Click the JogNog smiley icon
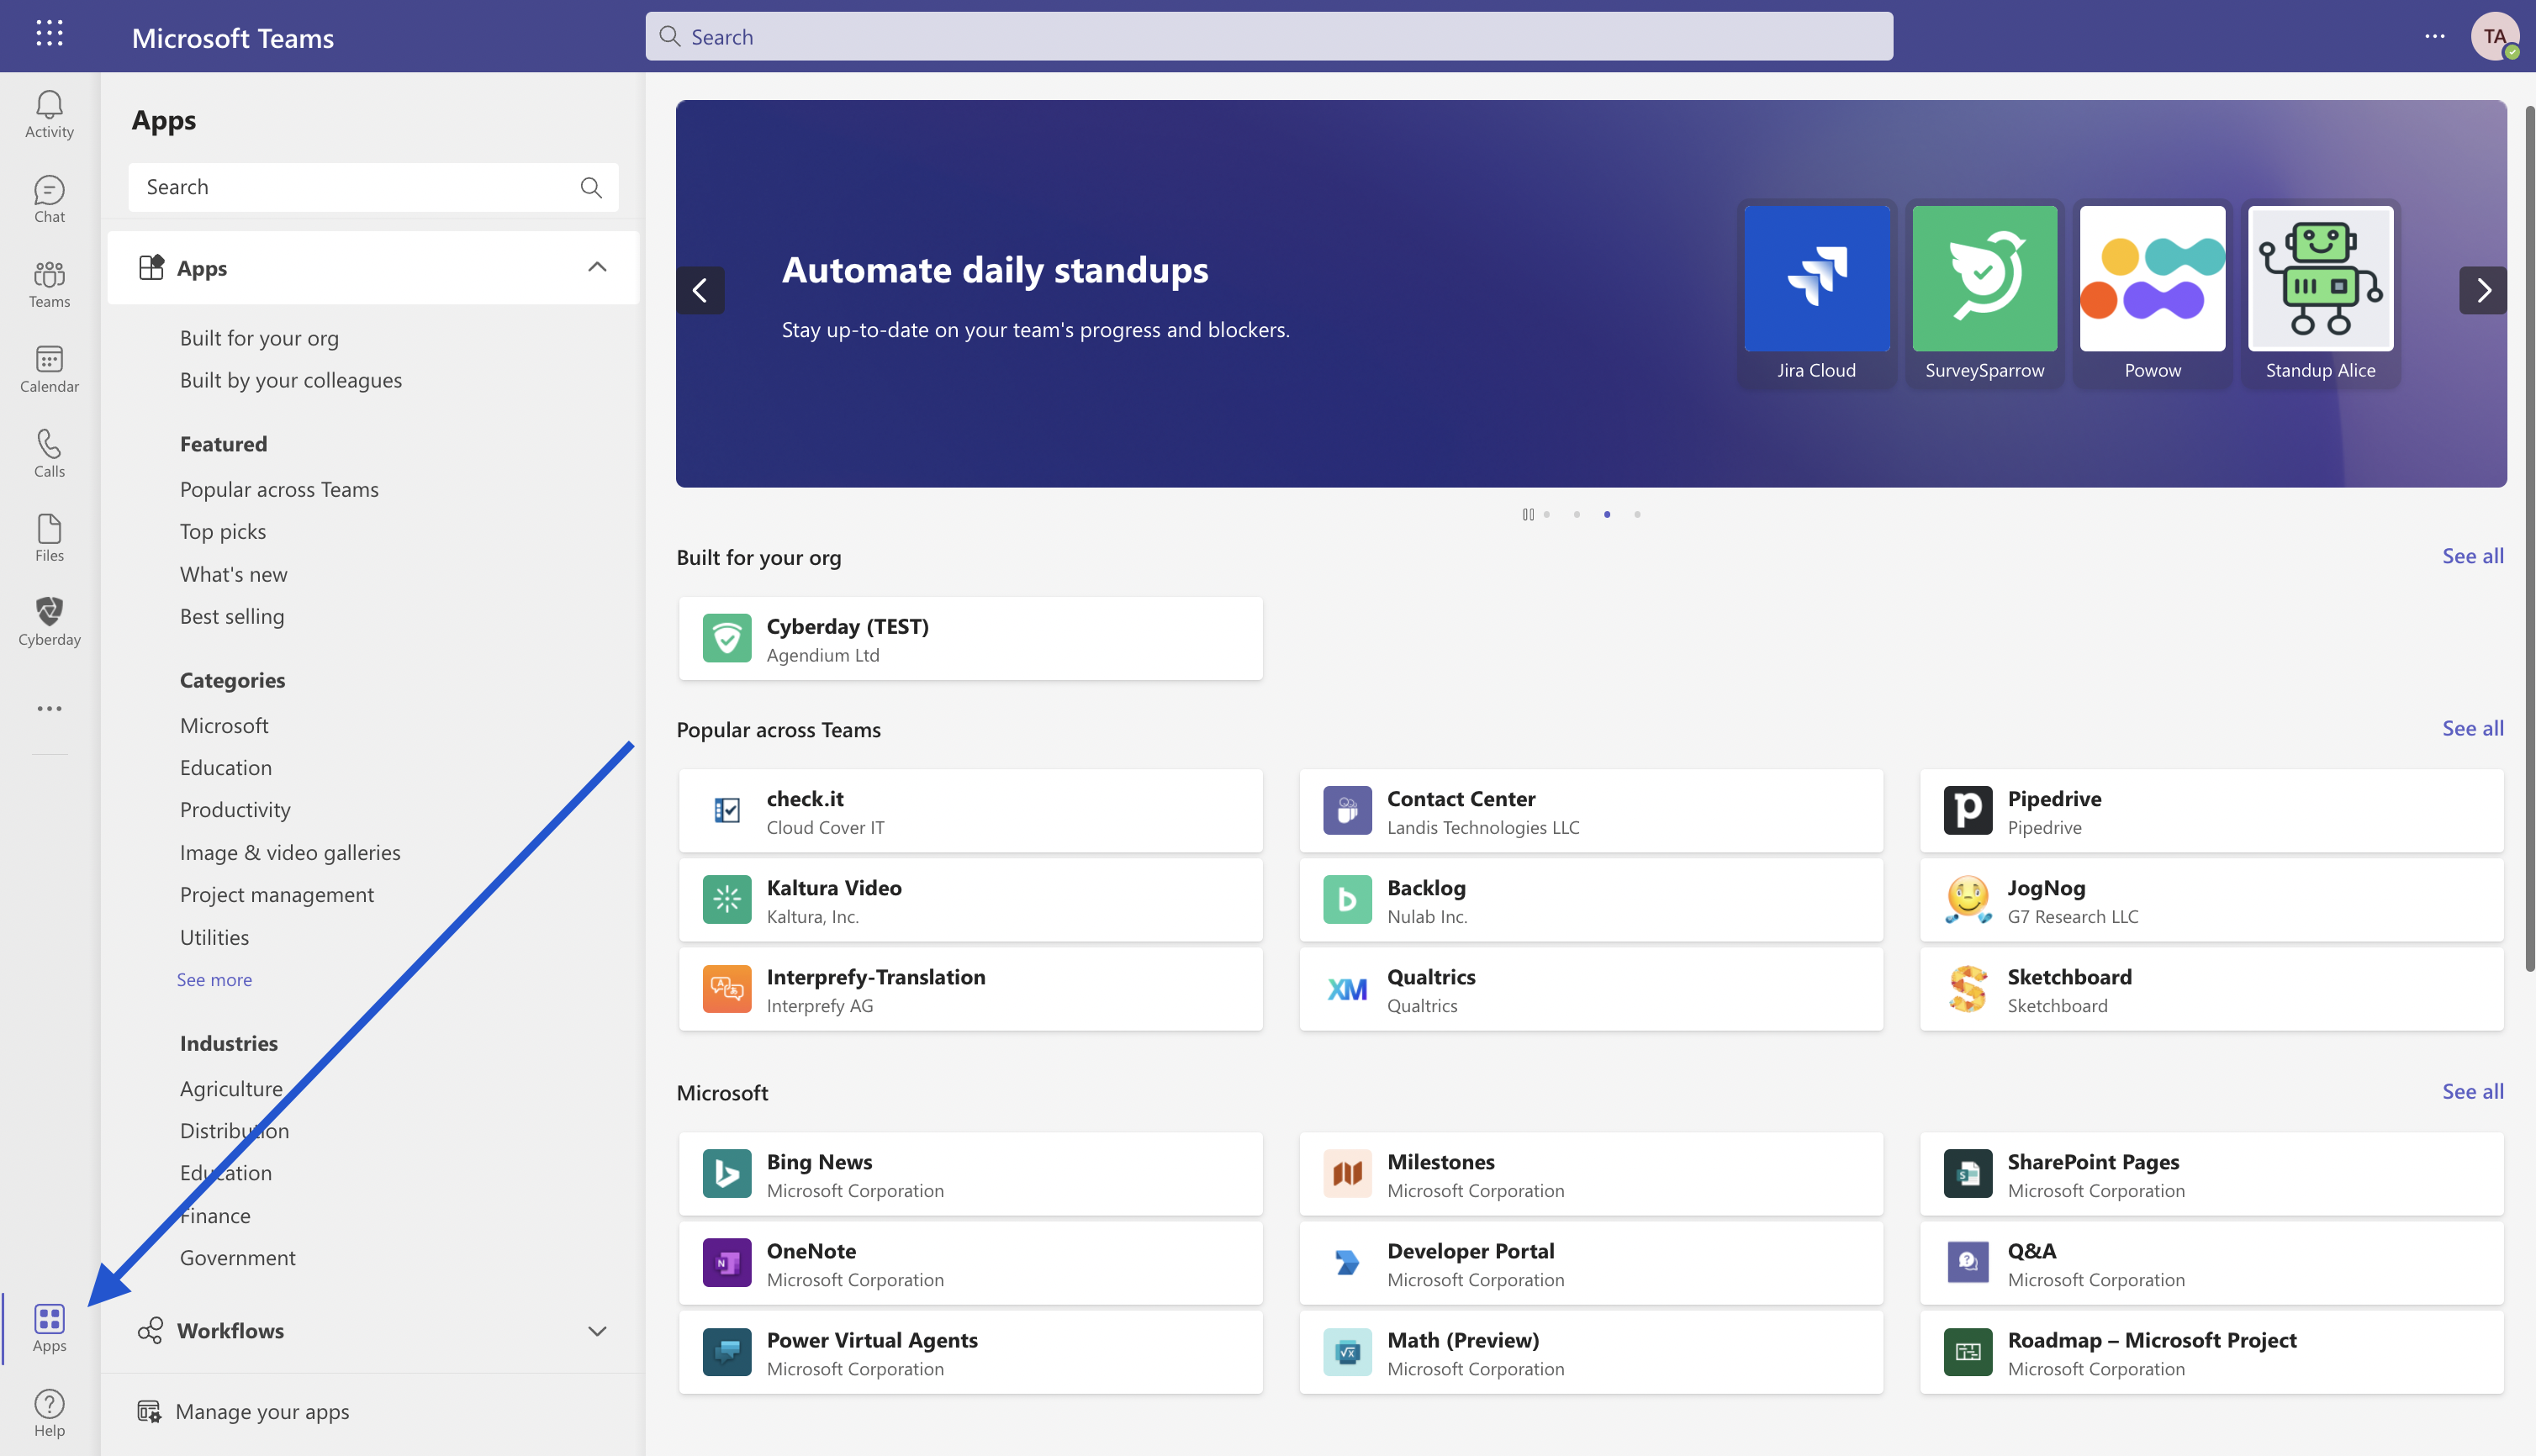Viewport: 2536px width, 1456px height. coord(1967,899)
